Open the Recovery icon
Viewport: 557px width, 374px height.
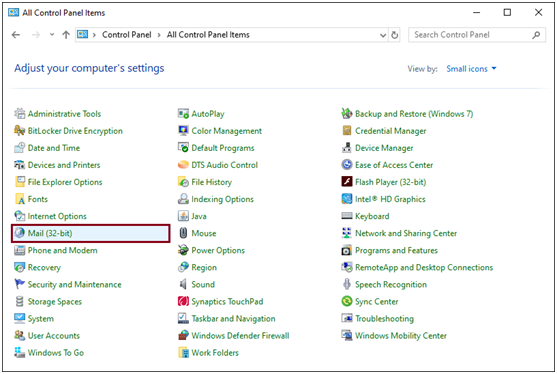(x=20, y=267)
